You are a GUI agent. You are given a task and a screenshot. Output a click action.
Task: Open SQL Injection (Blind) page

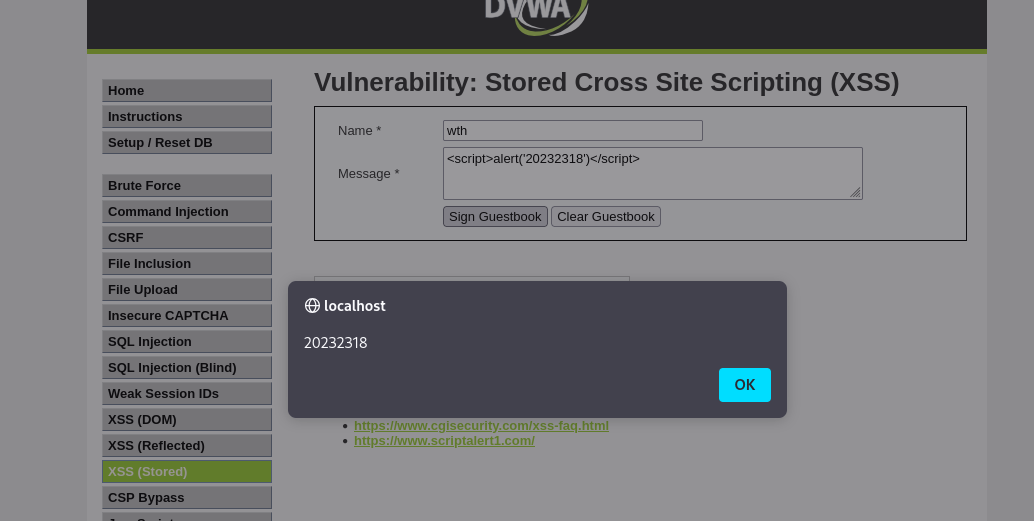tap(187, 367)
